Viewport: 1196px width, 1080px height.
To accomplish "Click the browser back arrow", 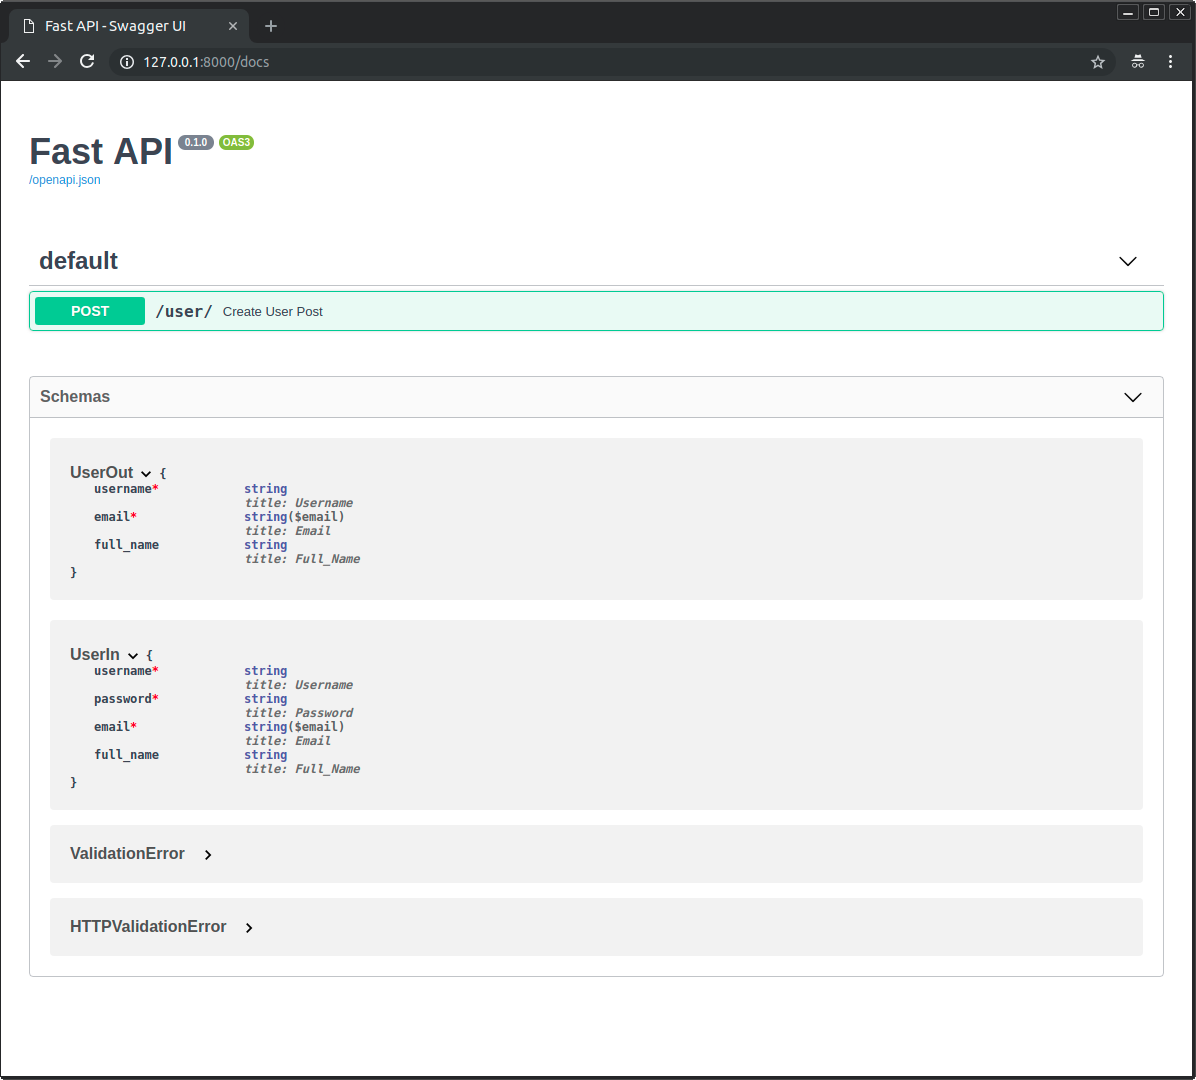I will pyautogui.click(x=23, y=62).
